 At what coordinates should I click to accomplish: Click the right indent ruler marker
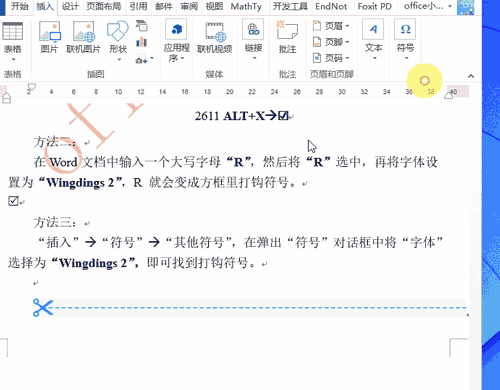(449, 95)
